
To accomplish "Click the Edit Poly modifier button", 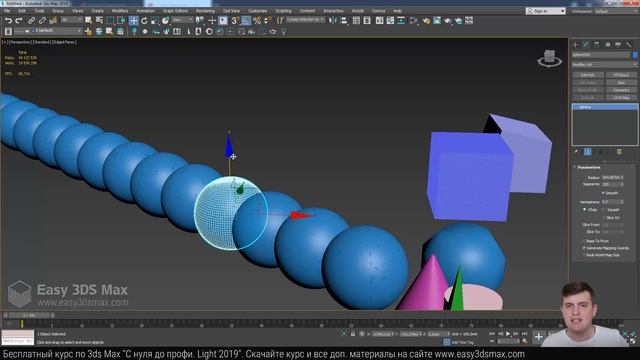I will tap(588, 75).
